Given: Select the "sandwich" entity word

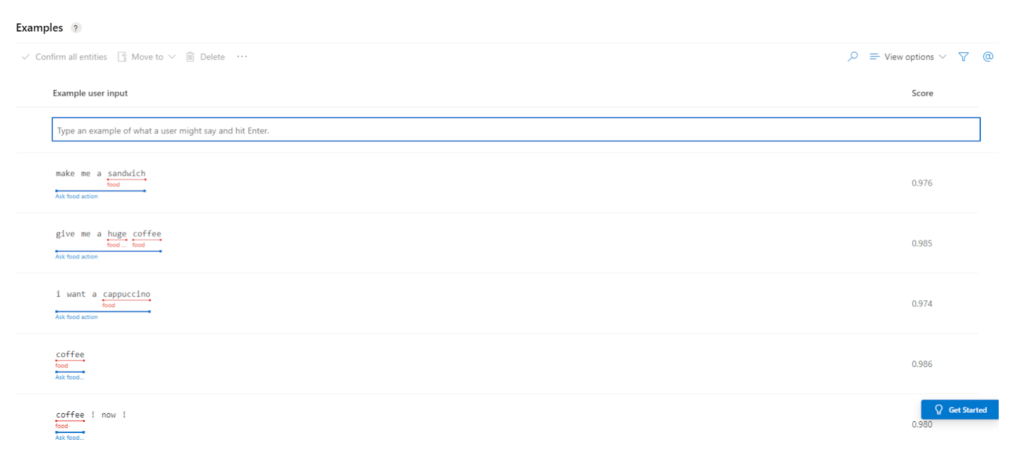Looking at the screenshot, I should (x=126, y=174).
